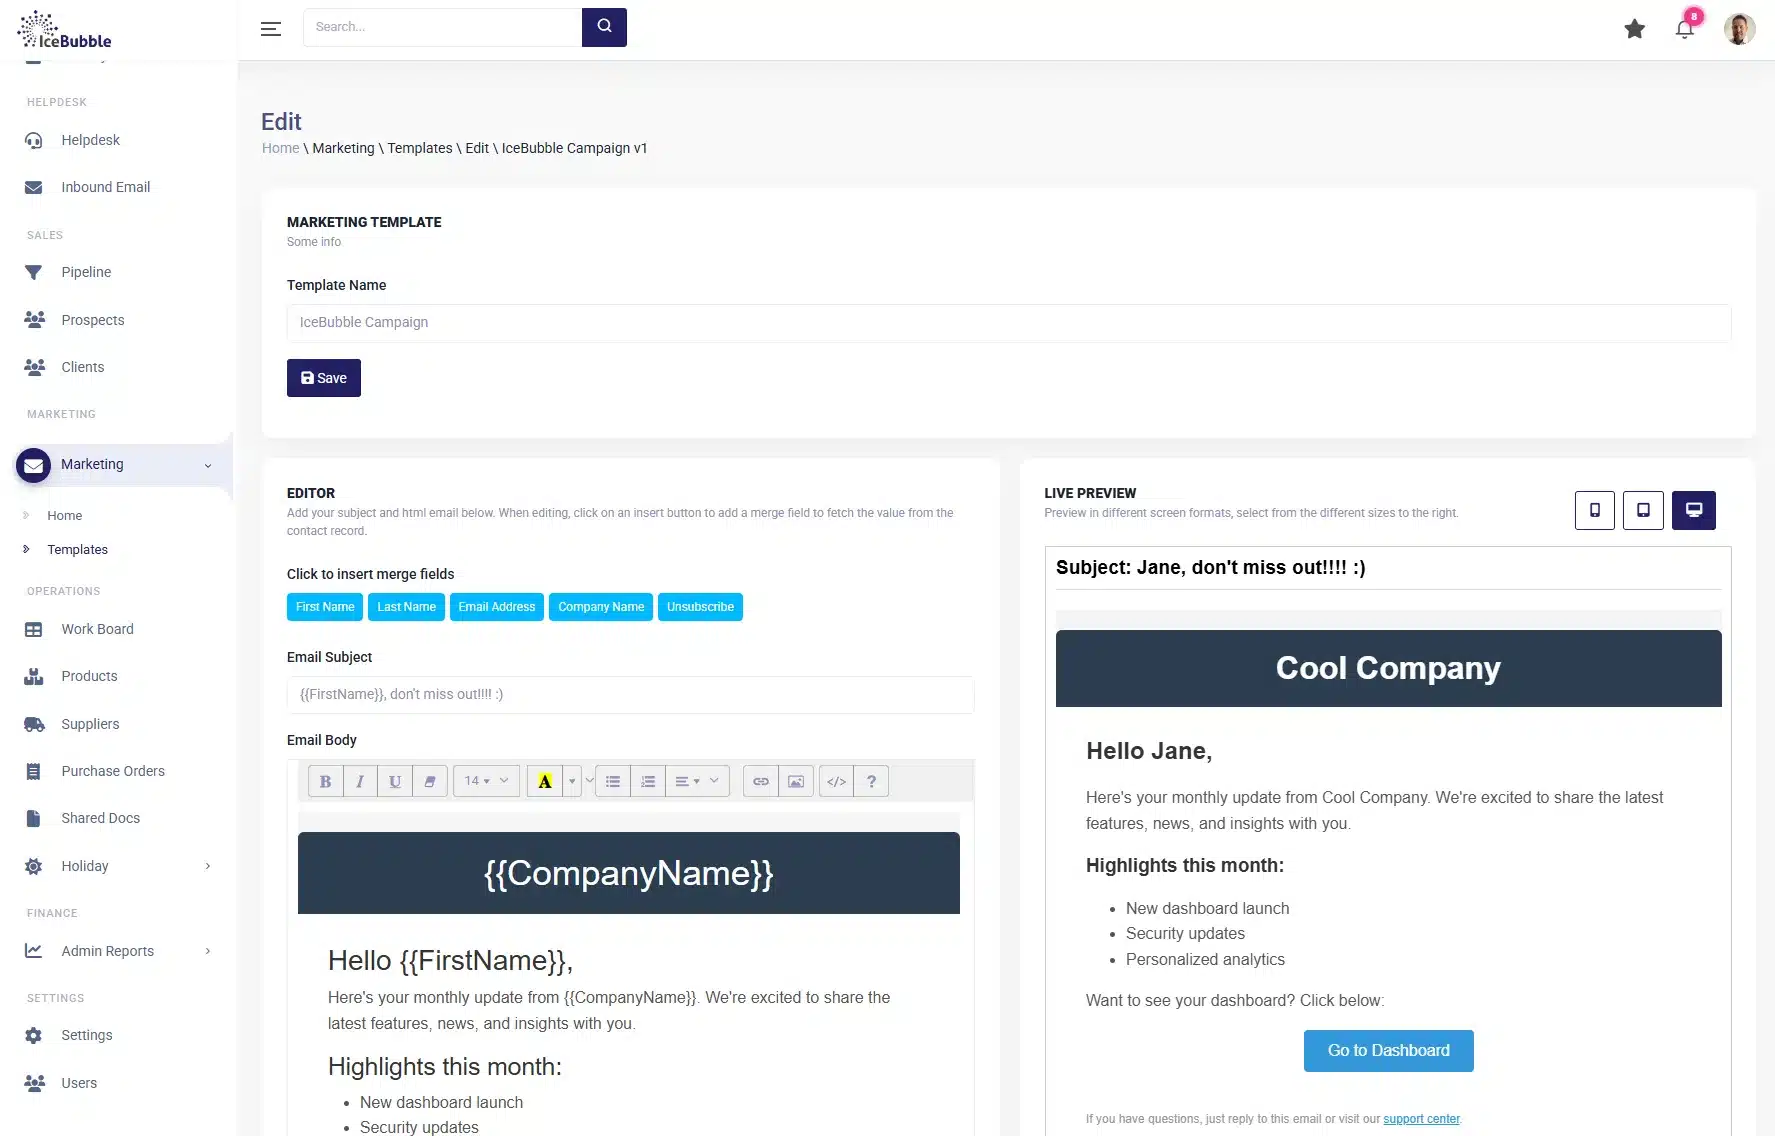
Task: Toggle underline formatting in editor toolbar
Action: 395,781
